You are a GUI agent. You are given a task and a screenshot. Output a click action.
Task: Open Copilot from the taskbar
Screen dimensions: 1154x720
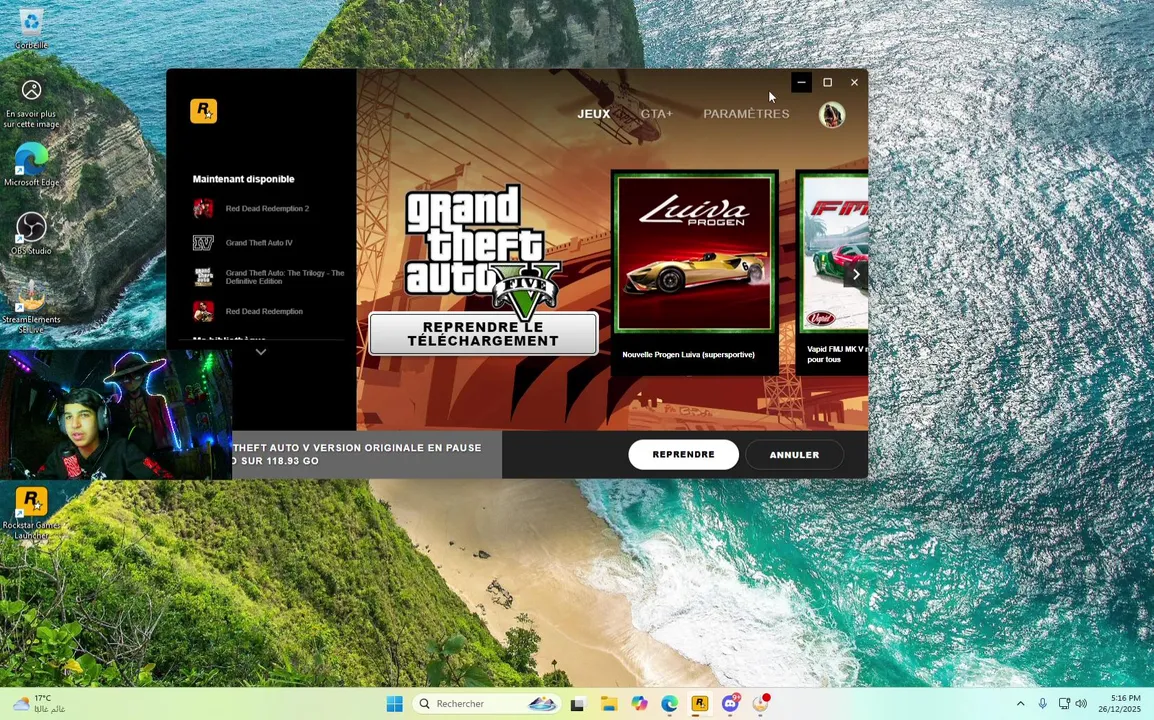click(639, 704)
